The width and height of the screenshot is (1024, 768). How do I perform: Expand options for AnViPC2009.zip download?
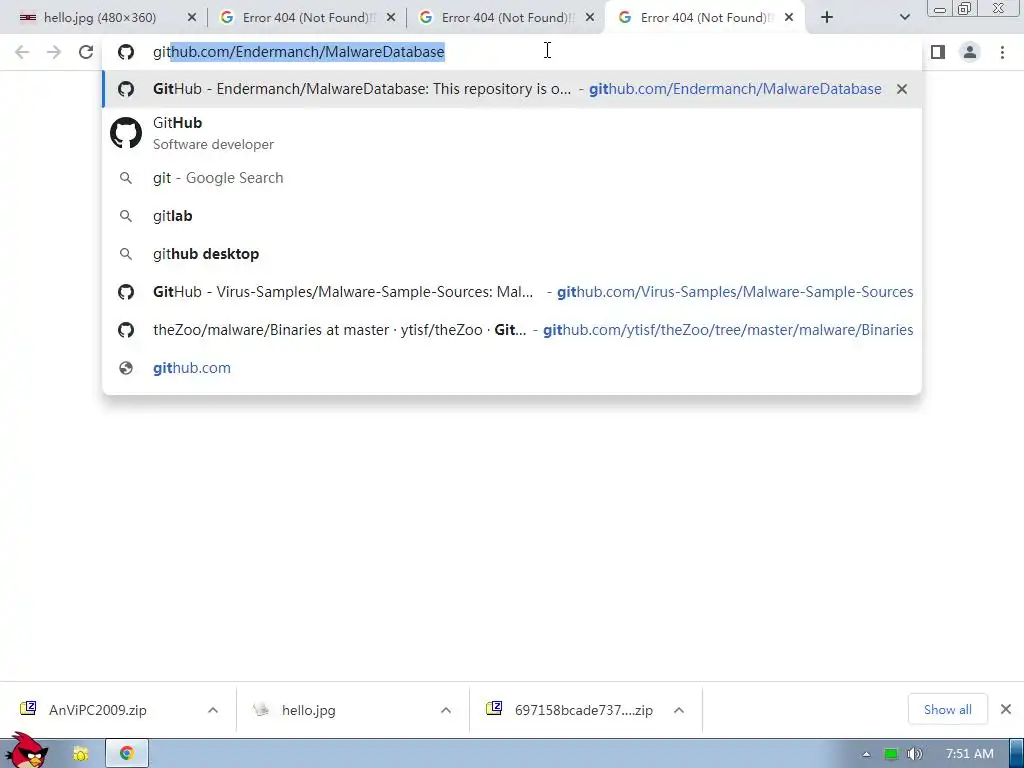[213, 710]
